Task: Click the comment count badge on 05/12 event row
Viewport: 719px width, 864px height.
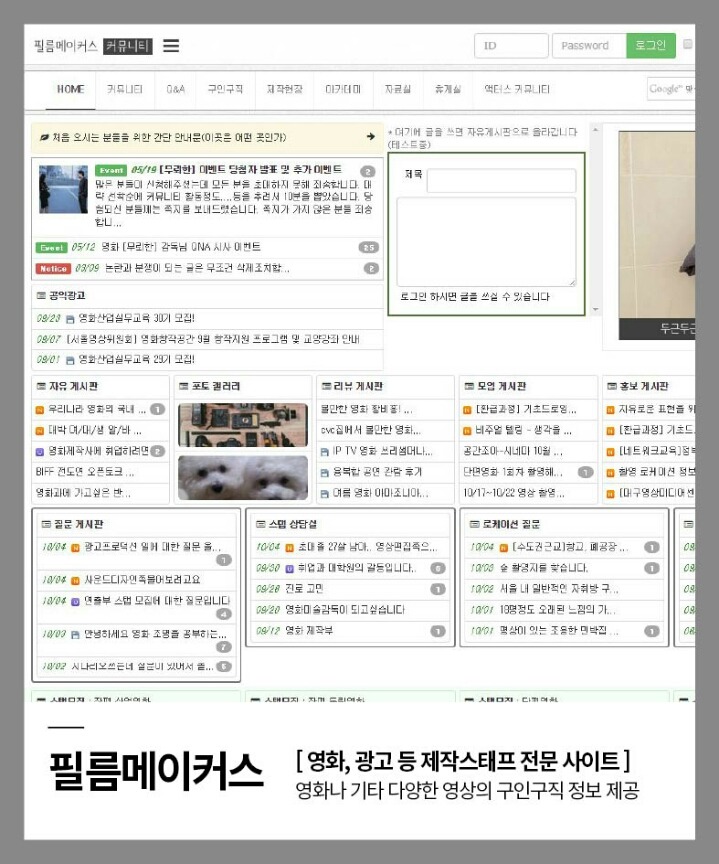Action: tap(369, 247)
